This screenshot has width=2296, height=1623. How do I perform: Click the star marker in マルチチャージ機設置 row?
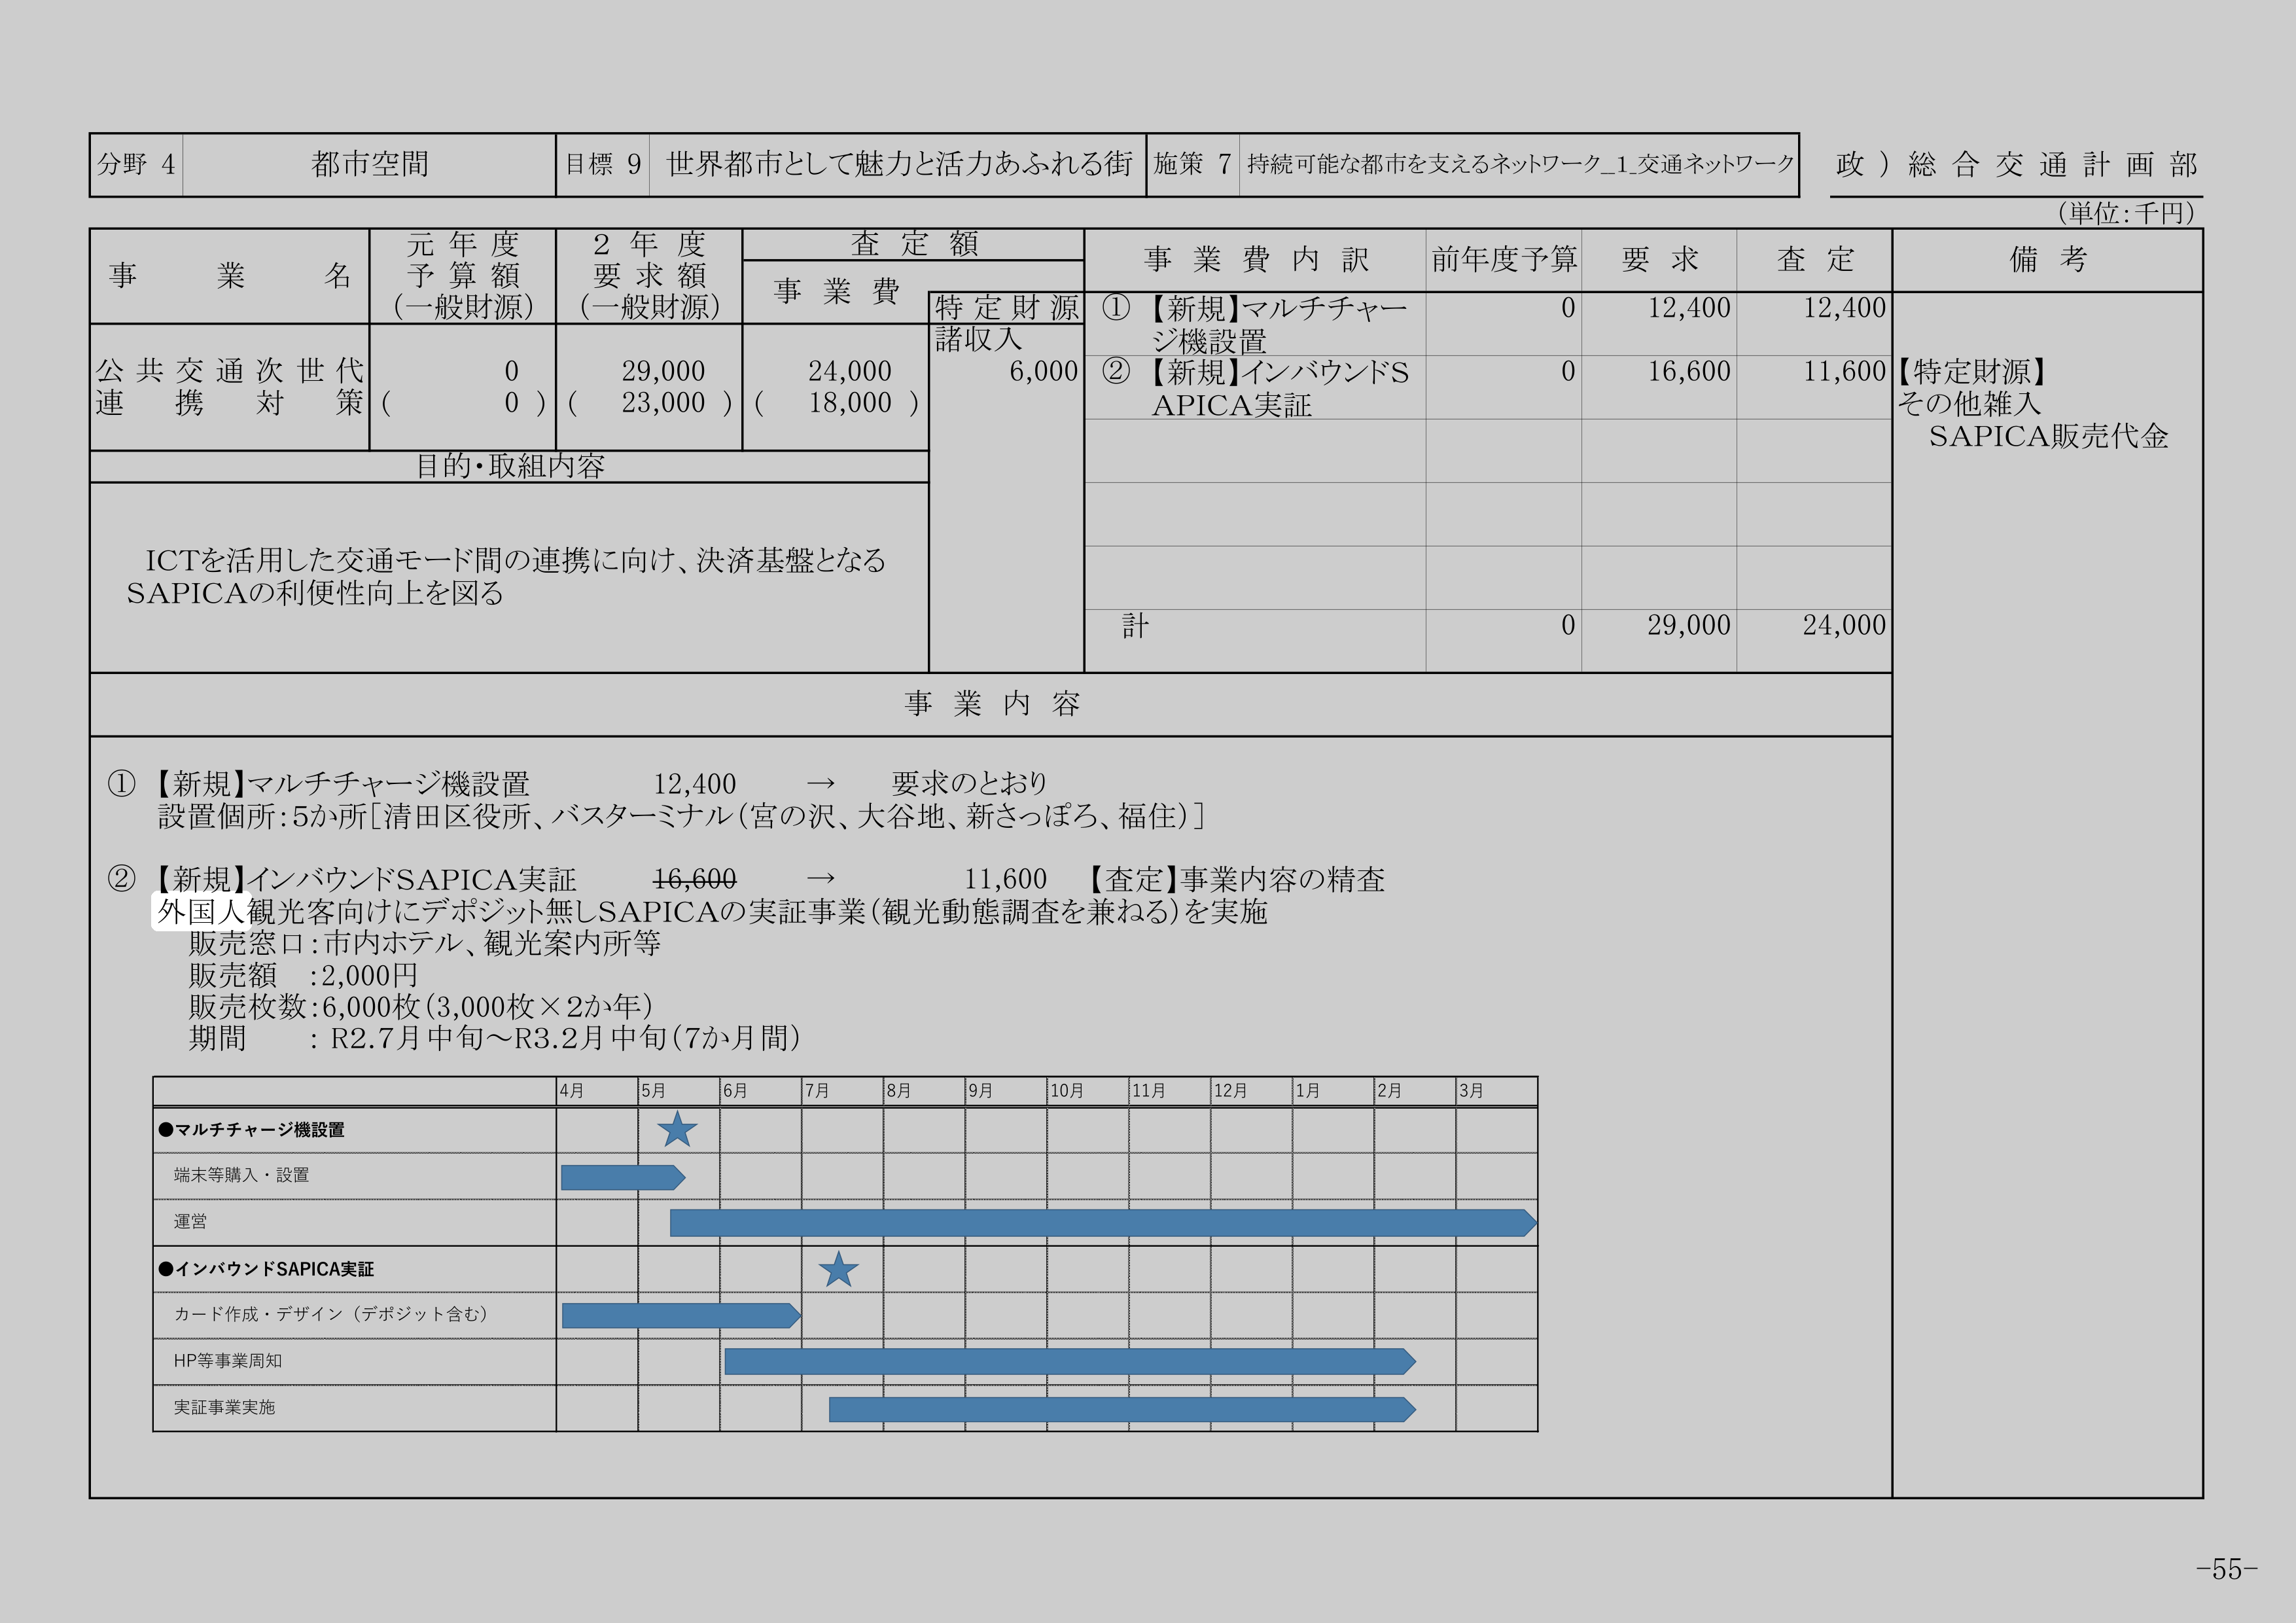pyautogui.click(x=677, y=1129)
